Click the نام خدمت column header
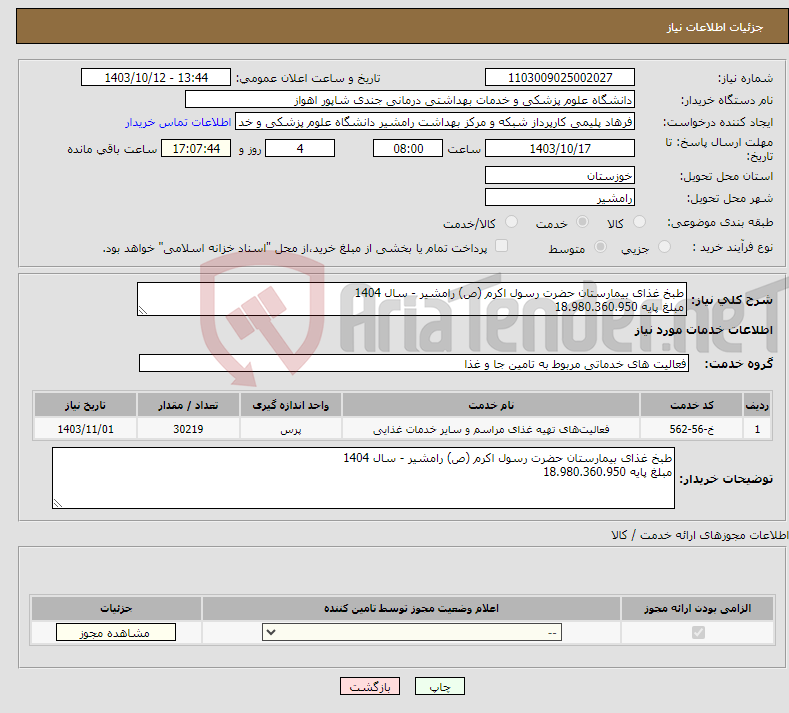The width and height of the screenshot is (789, 713). tap(491, 405)
